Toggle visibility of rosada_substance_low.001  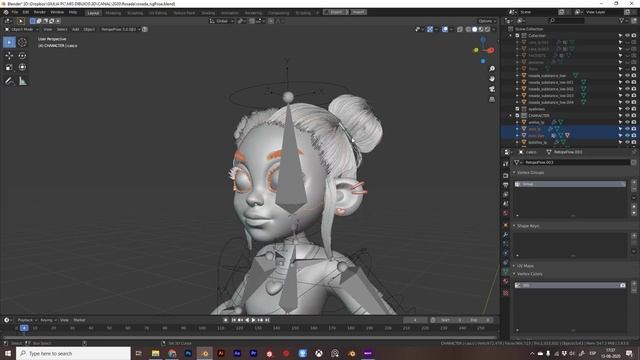[x=627, y=82]
